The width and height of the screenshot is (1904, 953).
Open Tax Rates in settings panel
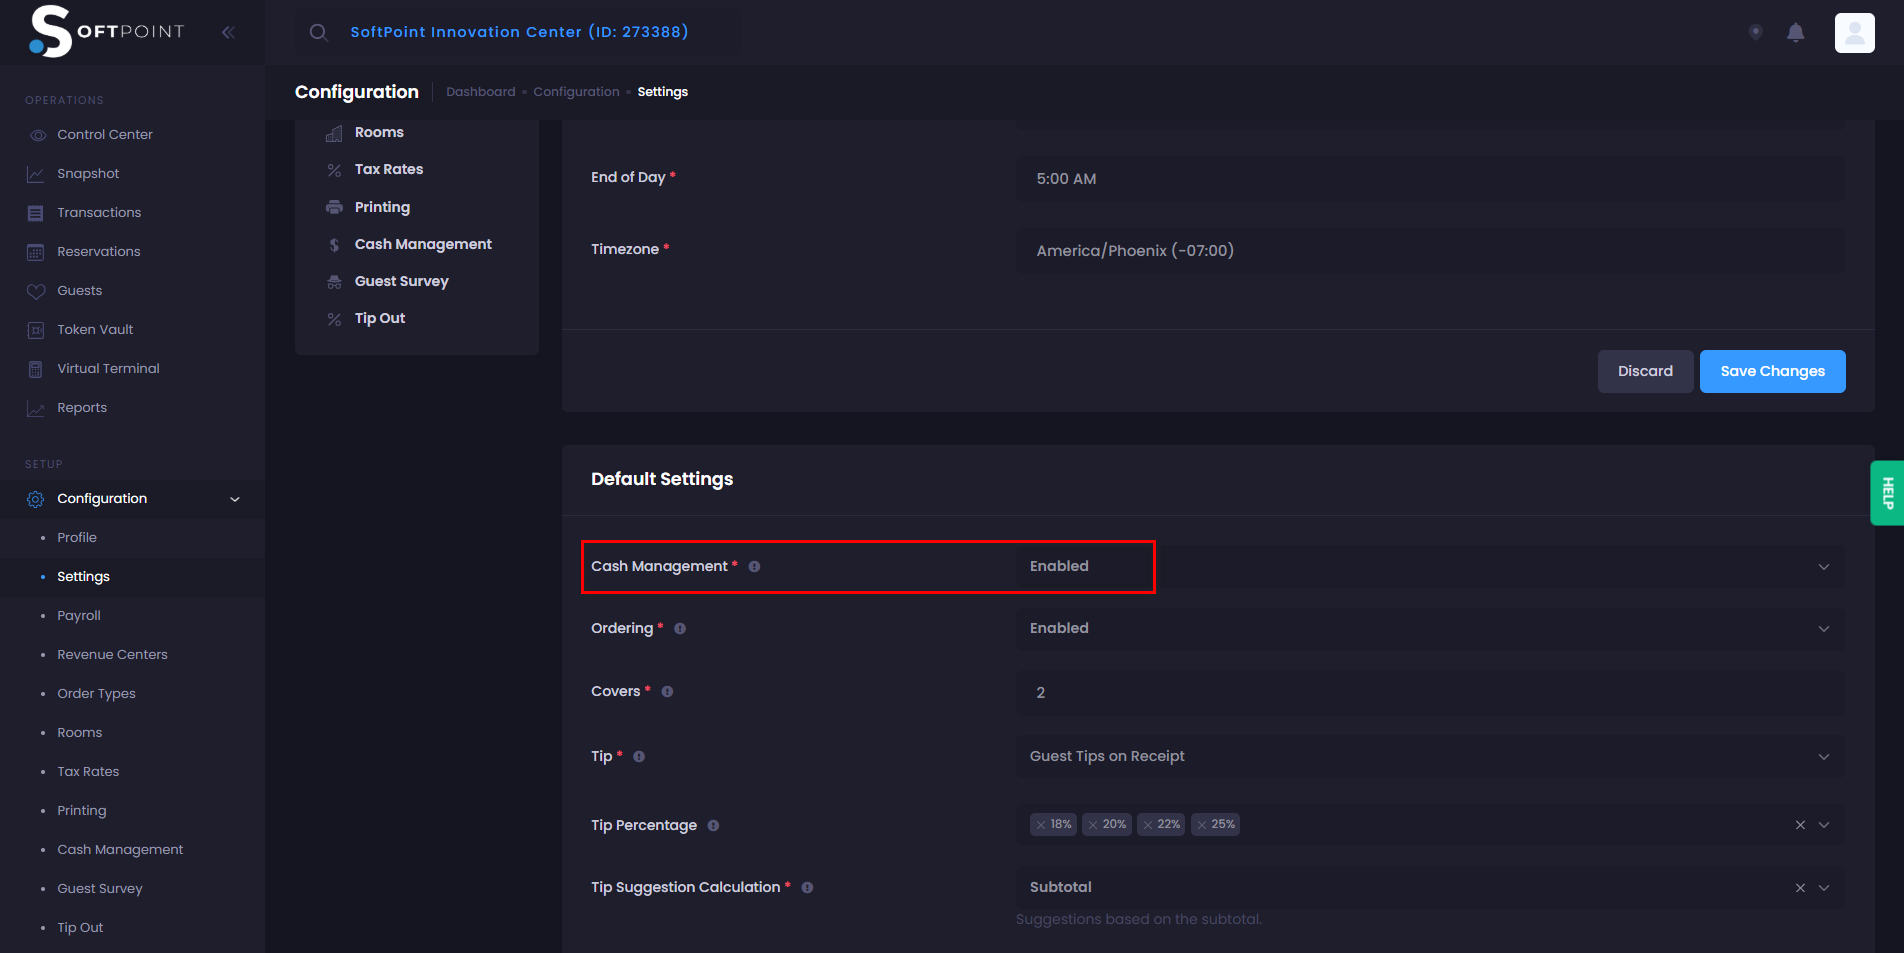click(388, 170)
